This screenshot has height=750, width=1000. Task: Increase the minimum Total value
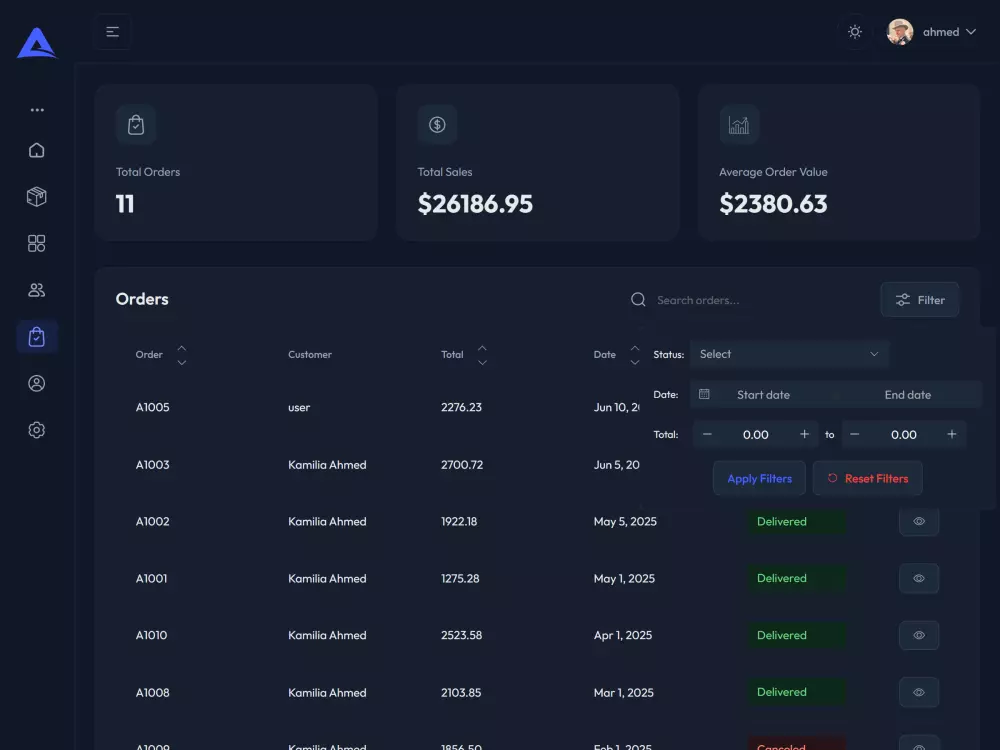(804, 434)
